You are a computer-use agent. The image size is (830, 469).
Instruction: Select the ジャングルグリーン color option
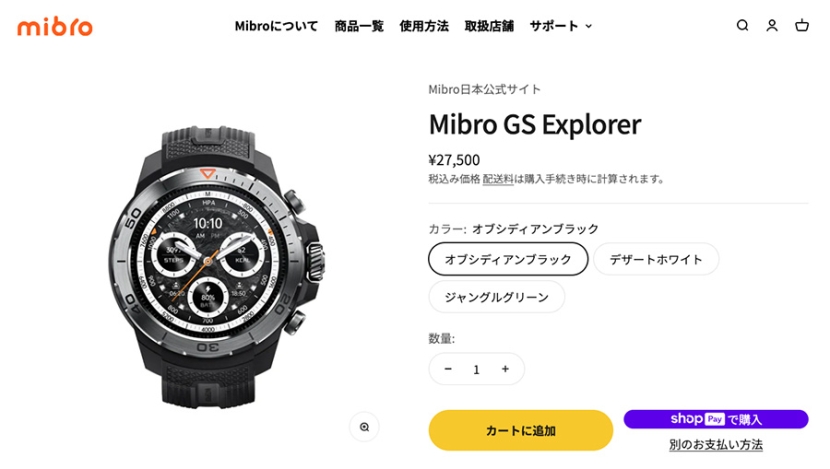(497, 297)
